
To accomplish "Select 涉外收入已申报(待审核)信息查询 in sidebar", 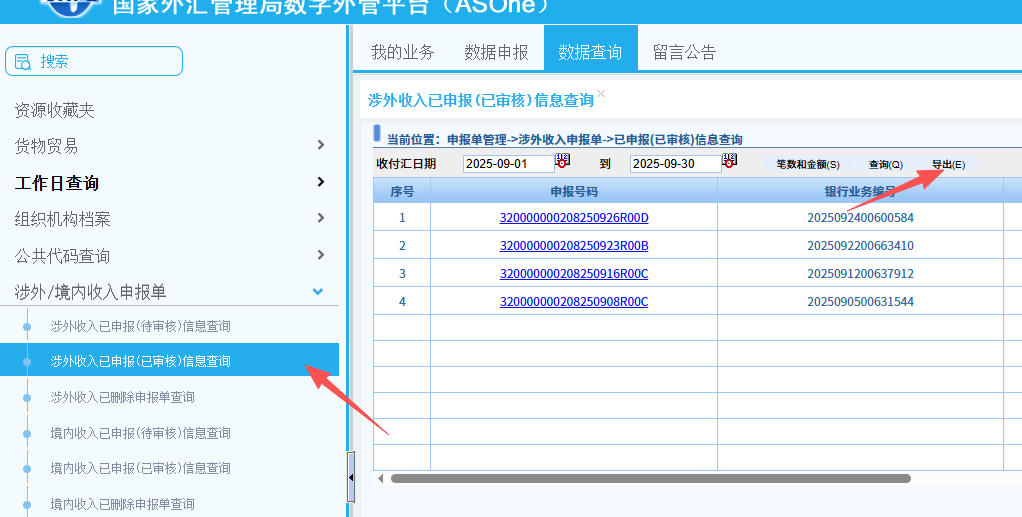I will (x=140, y=326).
